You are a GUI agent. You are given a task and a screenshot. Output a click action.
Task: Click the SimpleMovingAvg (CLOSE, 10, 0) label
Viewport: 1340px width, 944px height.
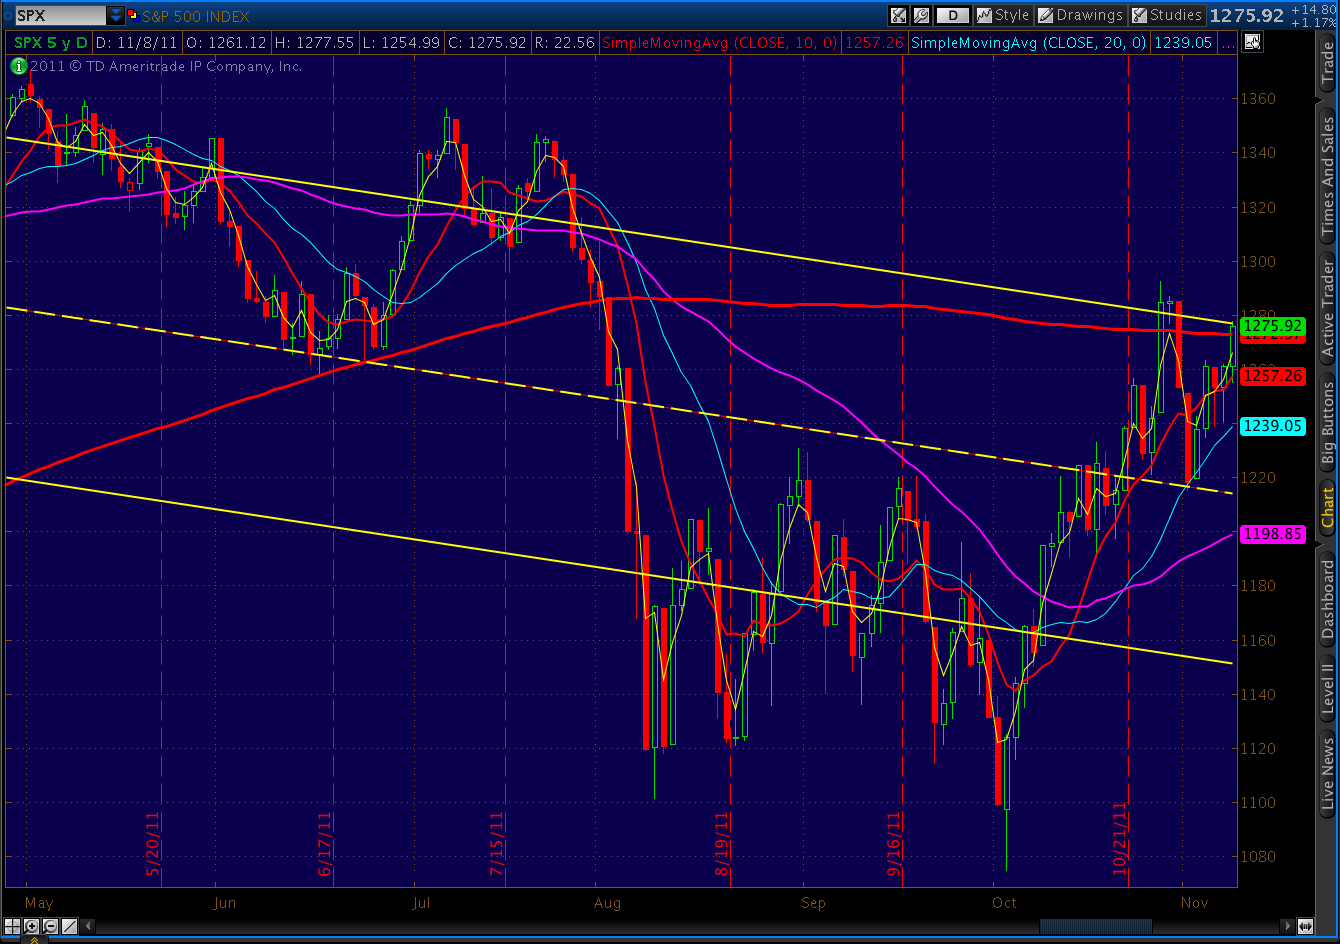[x=720, y=43]
